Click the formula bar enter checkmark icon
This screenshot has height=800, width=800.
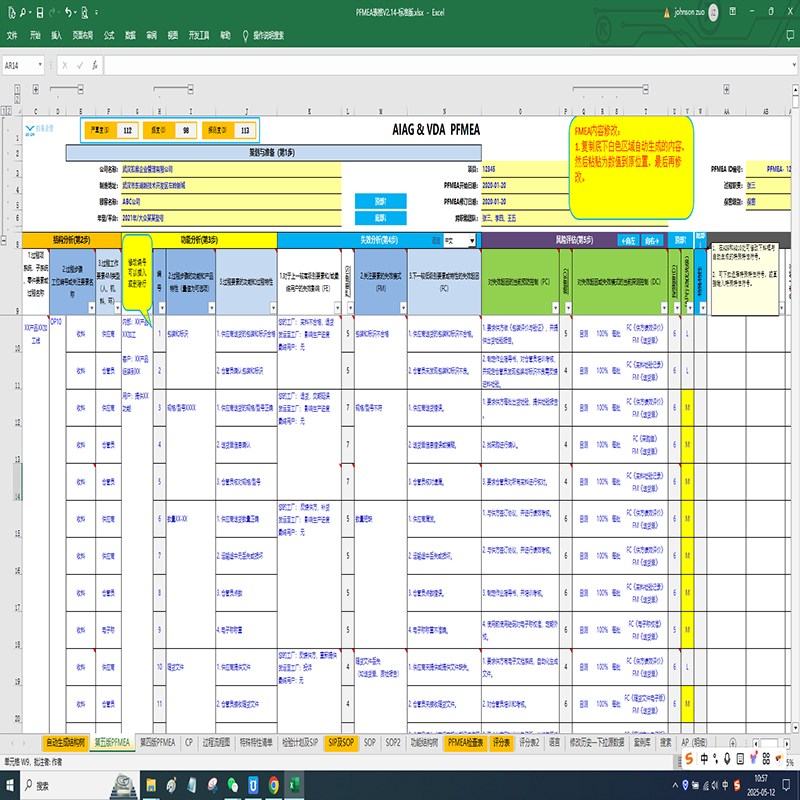pos(80,65)
